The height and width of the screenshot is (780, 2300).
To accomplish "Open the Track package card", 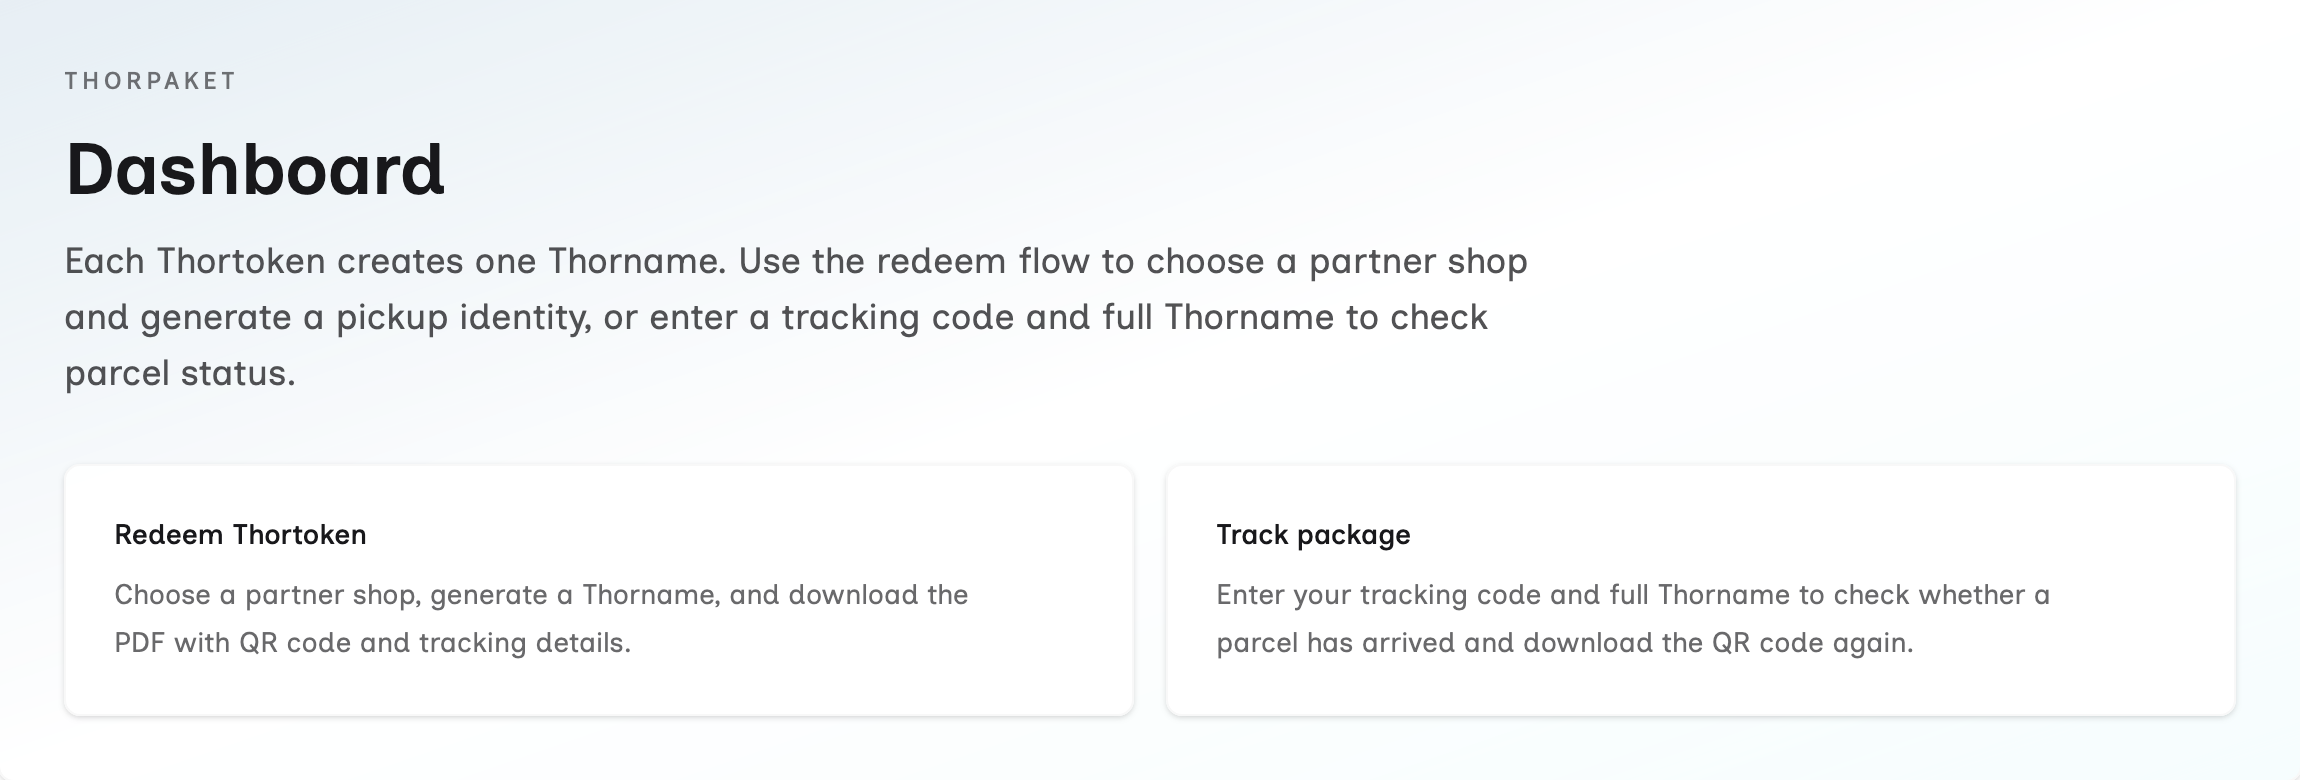I will pos(1700,590).
